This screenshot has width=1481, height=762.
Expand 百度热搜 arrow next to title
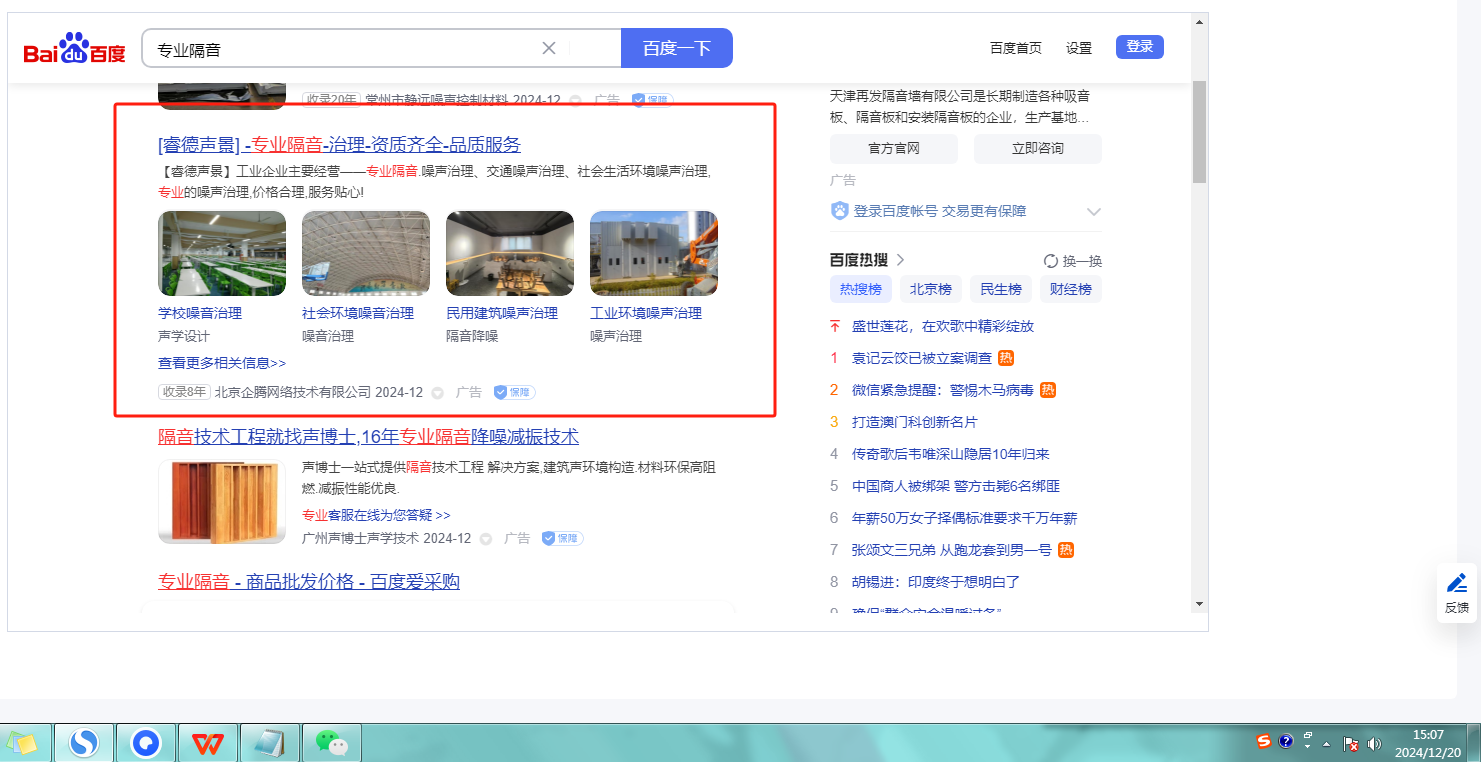coord(900,260)
